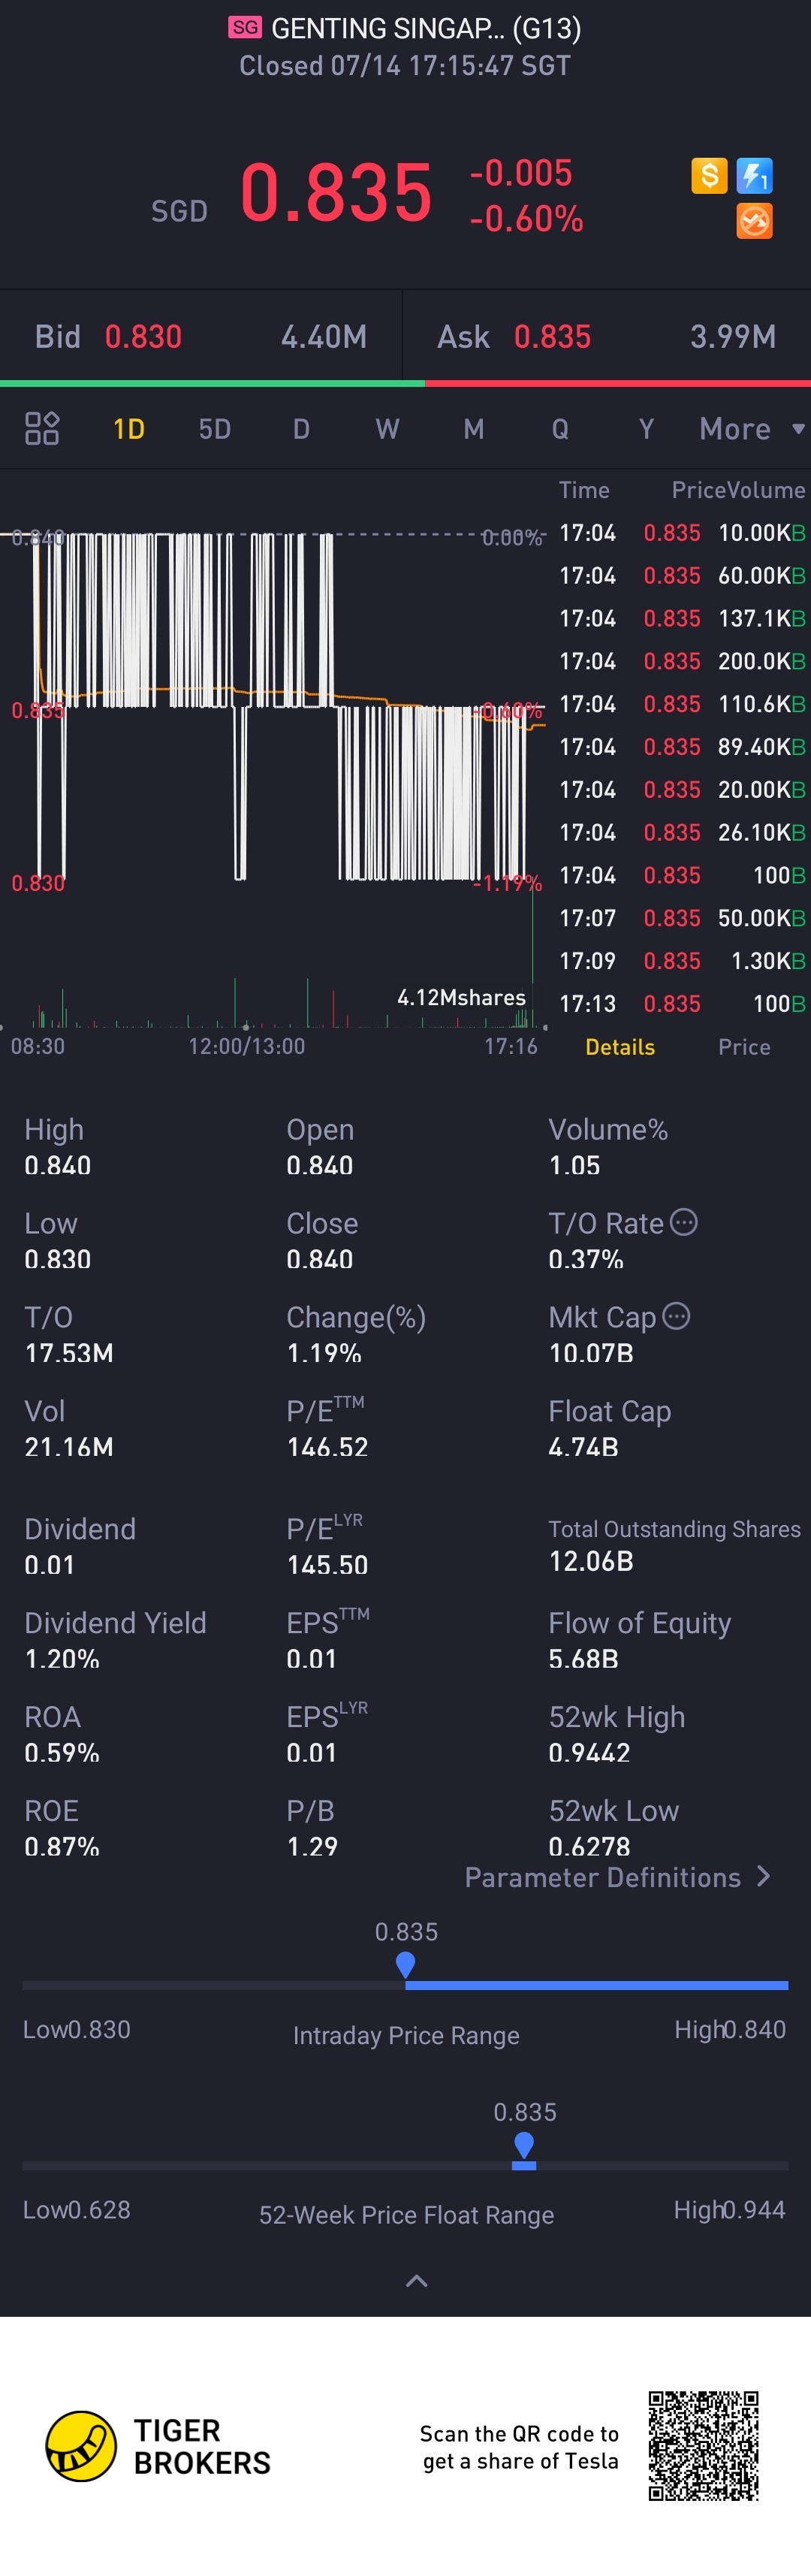Open the chart layout grid icon
The height and width of the screenshot is (2576, 811).
(42, 428)
